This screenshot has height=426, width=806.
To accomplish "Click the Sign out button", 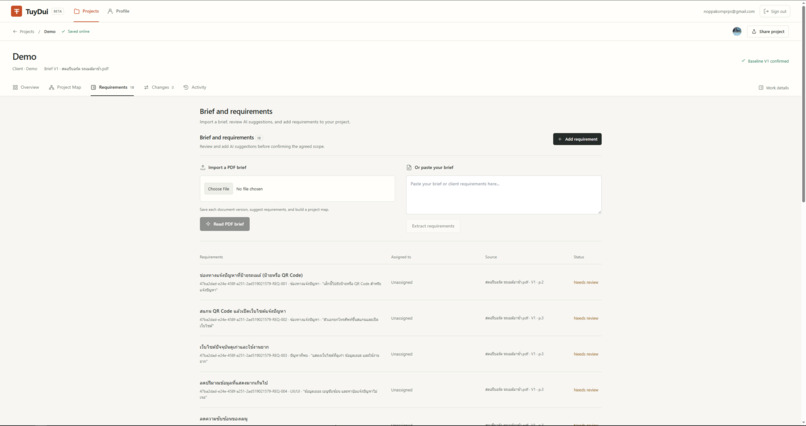I will 775,11.
